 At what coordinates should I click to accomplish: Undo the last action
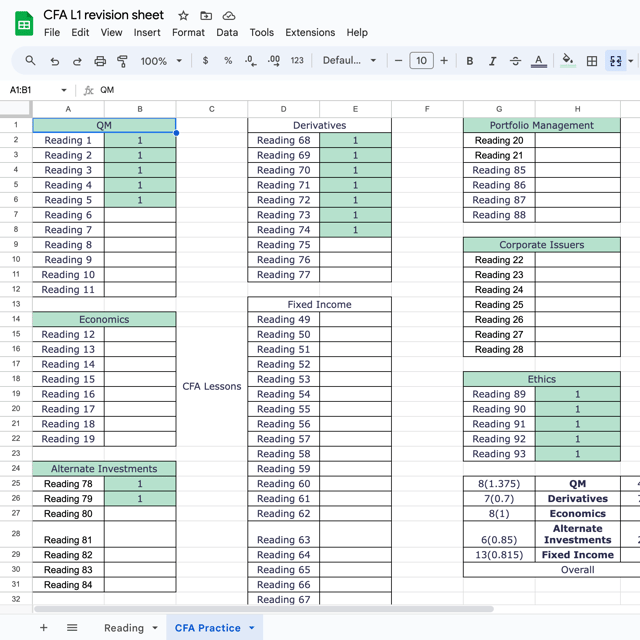(x=54, y=61)
